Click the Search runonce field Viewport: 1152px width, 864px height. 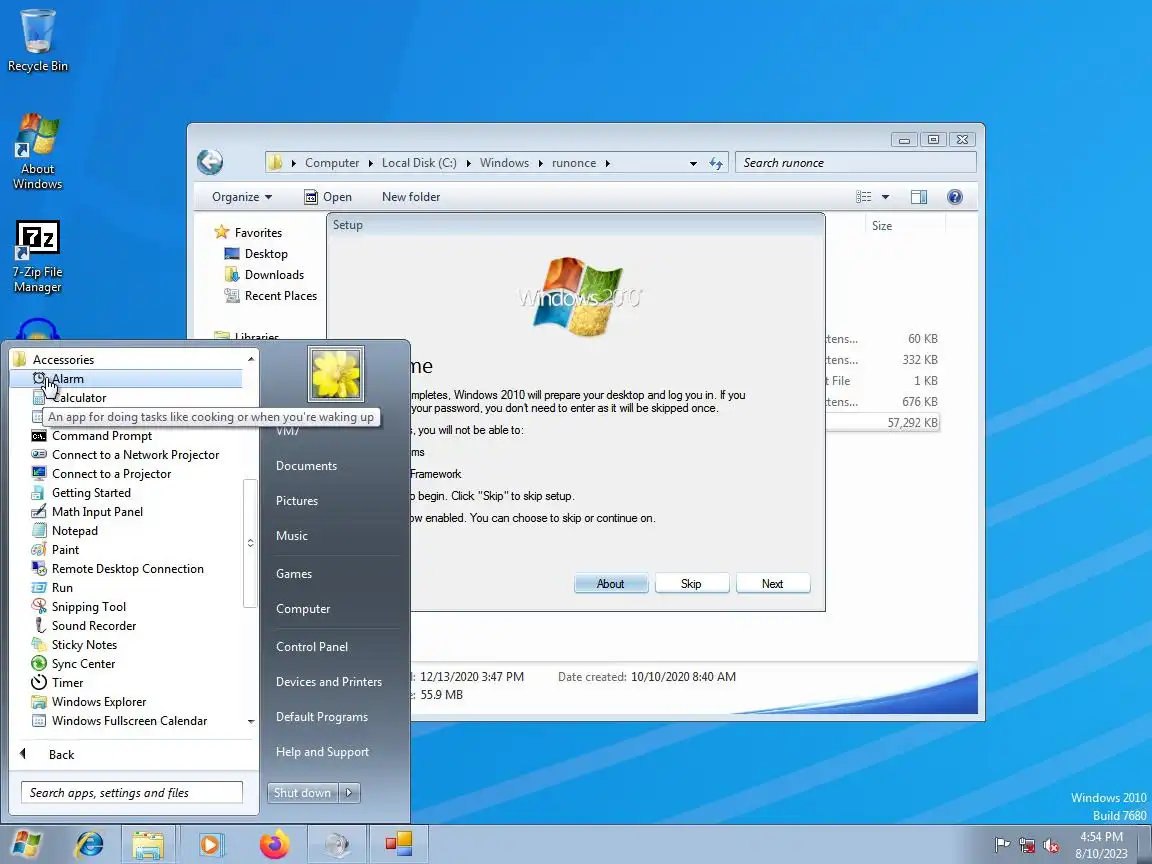click(x=856, y=163)
